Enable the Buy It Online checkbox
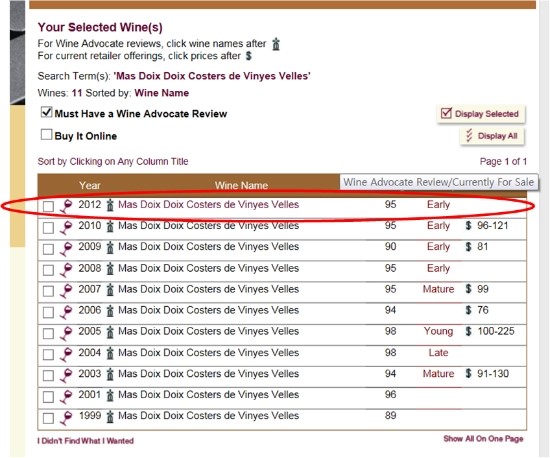The height and width of the screenshot is (458, 550). coord(46,135)
